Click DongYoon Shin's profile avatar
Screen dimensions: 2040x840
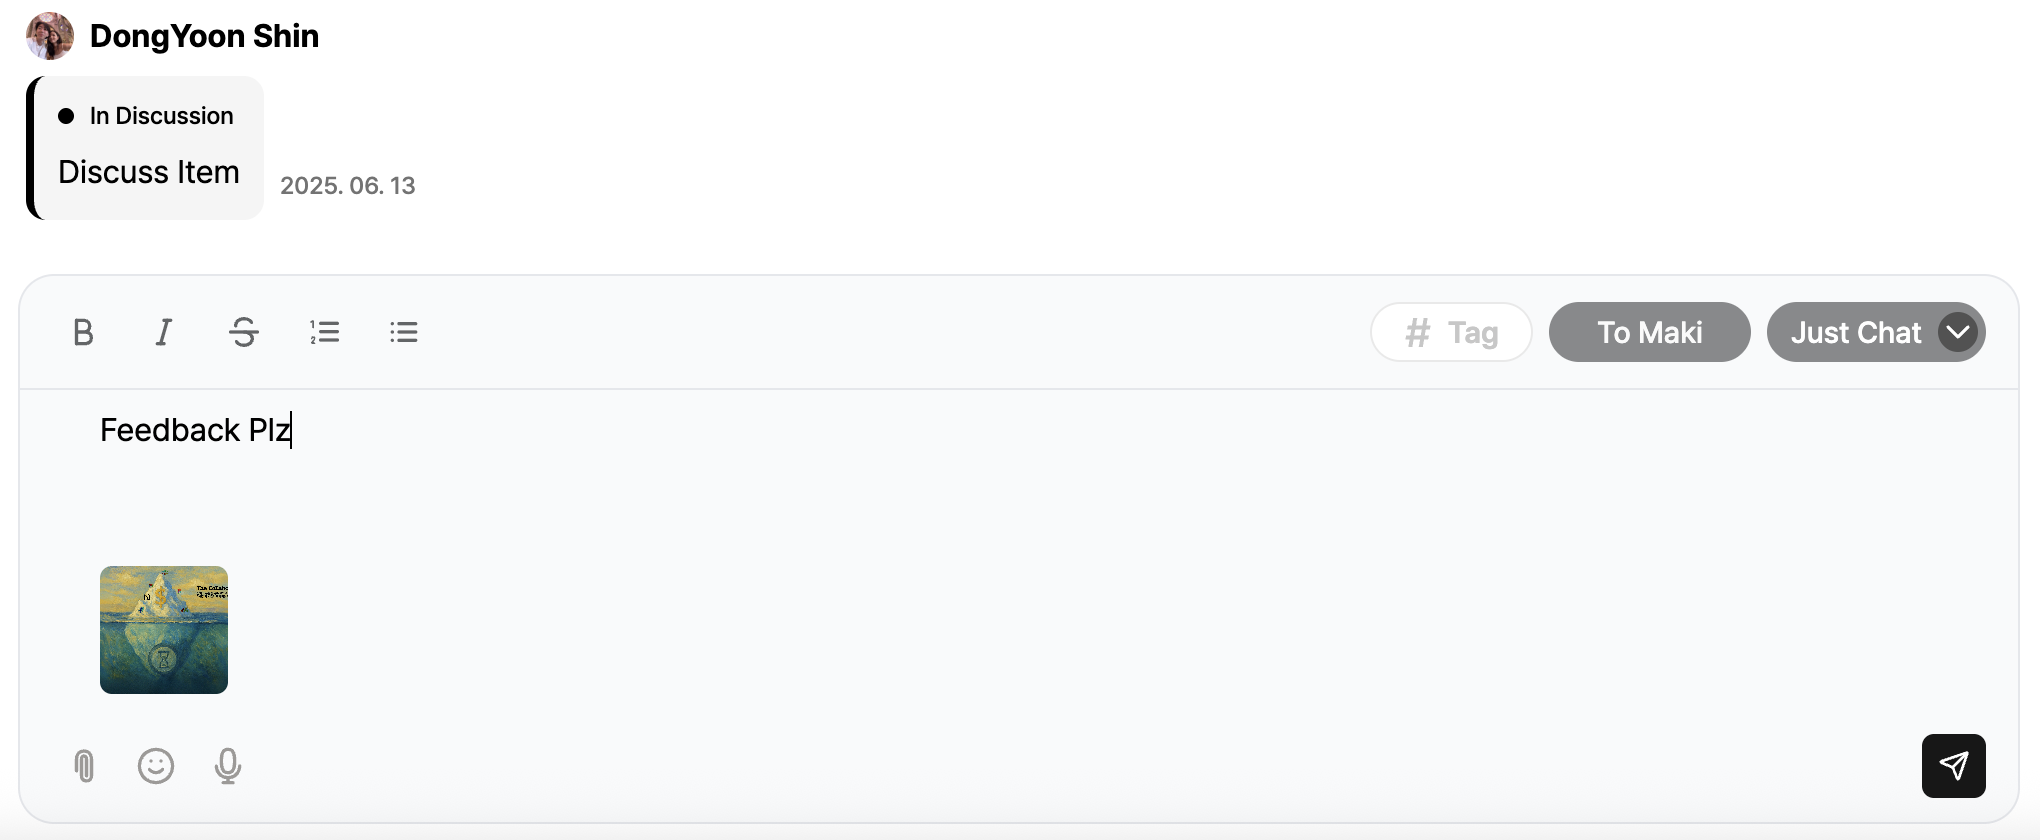(50, 36)
